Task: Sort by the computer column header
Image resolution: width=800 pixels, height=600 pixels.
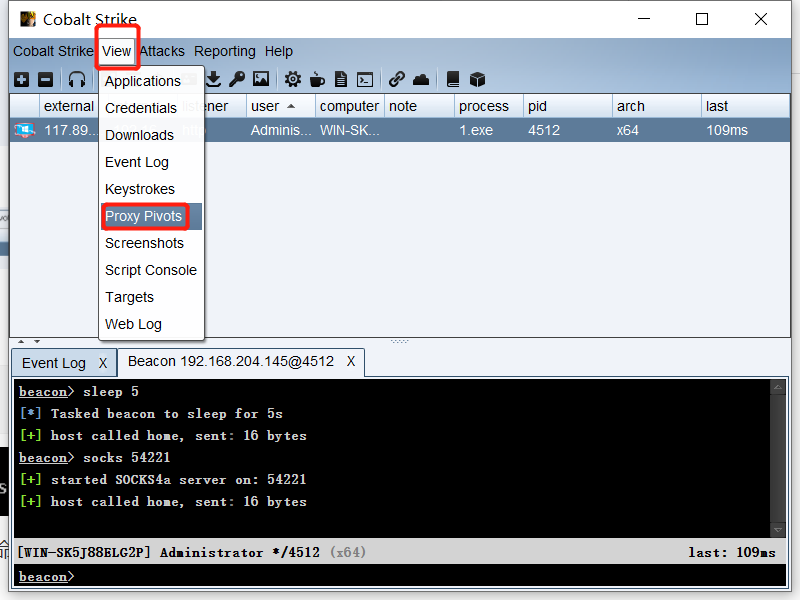Action: click(x=349, y=106)
